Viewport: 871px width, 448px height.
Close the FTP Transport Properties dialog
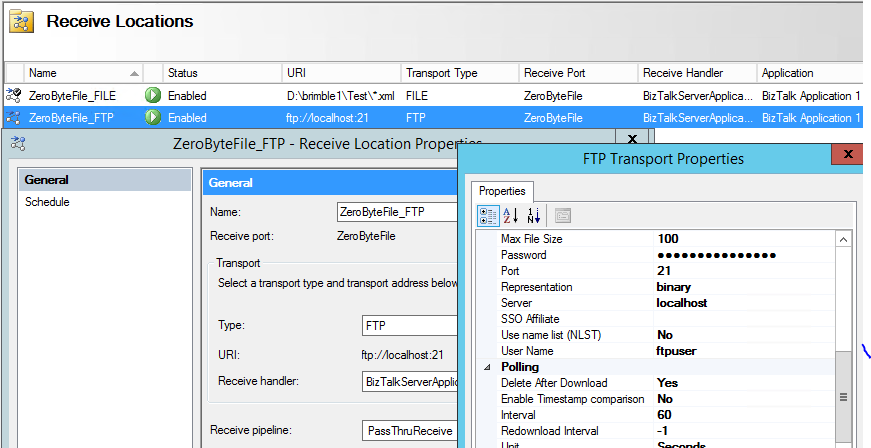pos(848,154)
